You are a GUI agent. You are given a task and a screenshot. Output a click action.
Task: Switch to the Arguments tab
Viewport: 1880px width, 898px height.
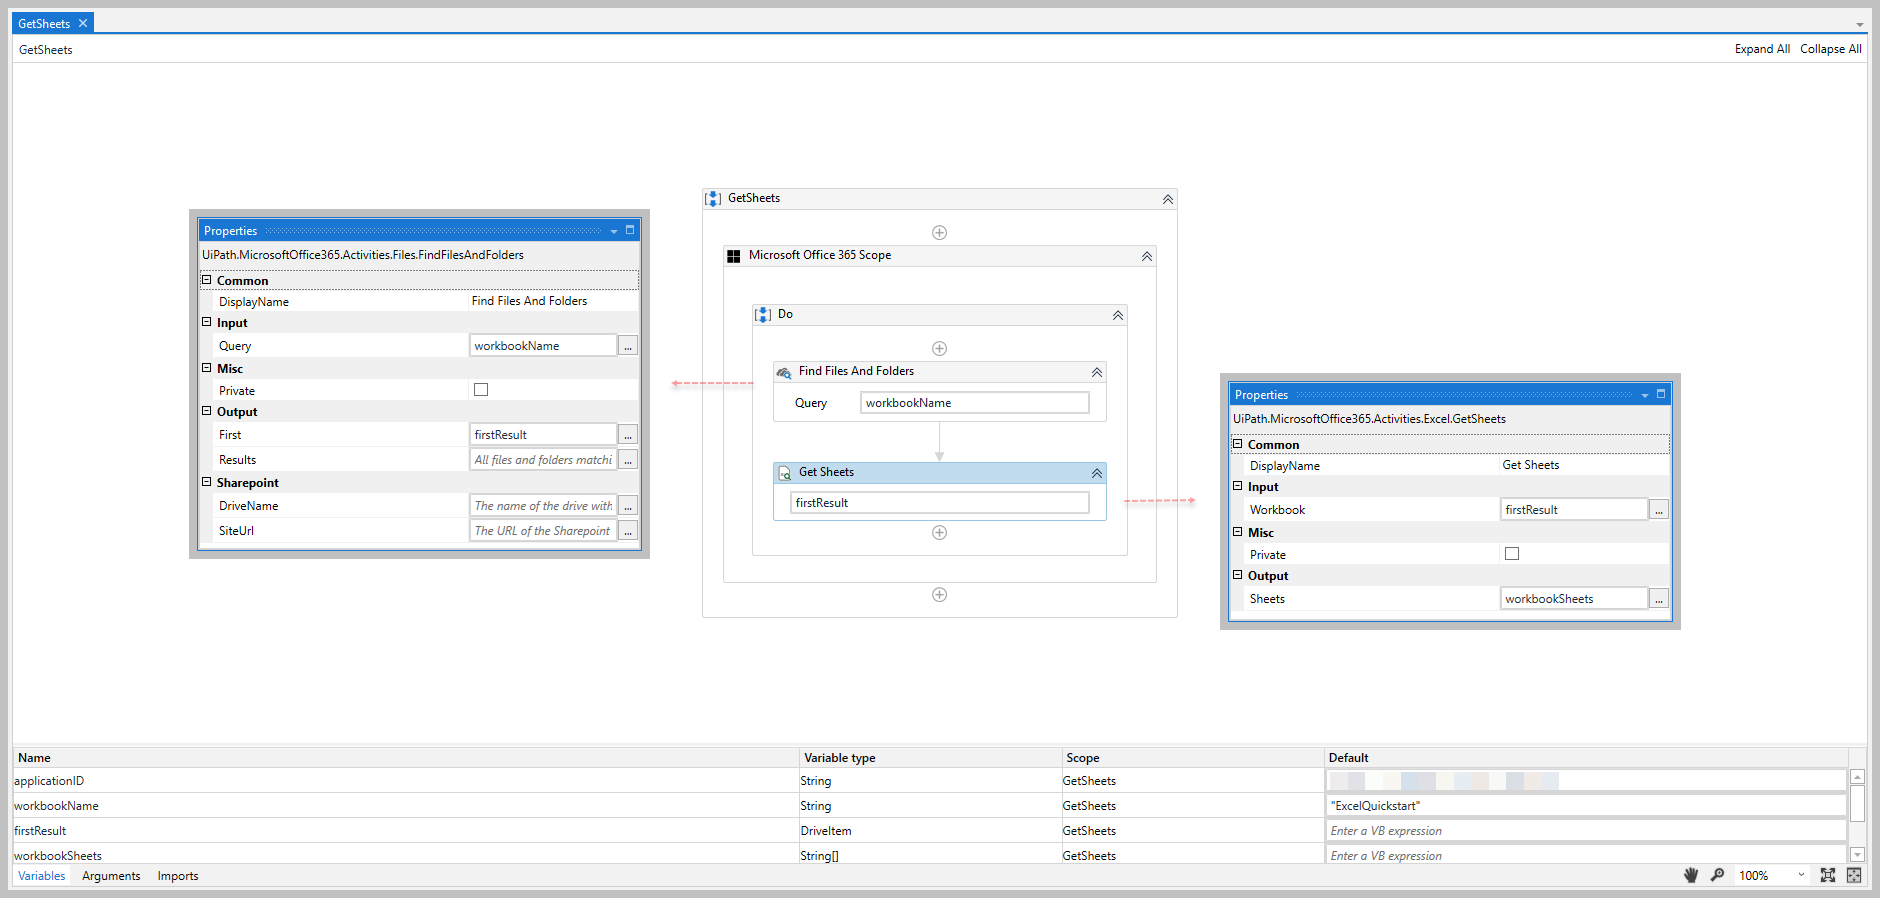click(x=111, y=876)
